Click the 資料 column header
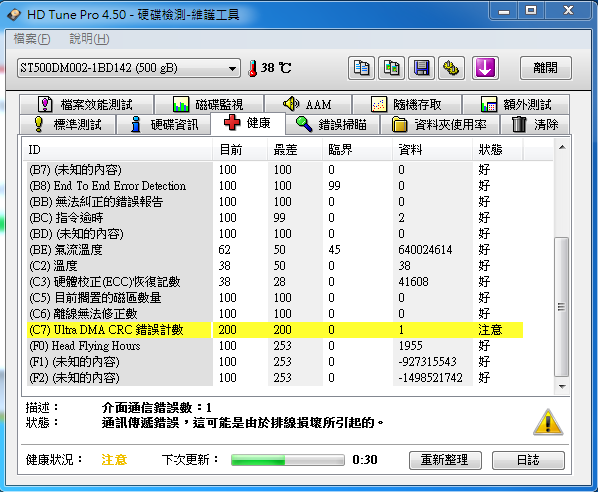The image size is (598, 492). [x=432, y=150]
